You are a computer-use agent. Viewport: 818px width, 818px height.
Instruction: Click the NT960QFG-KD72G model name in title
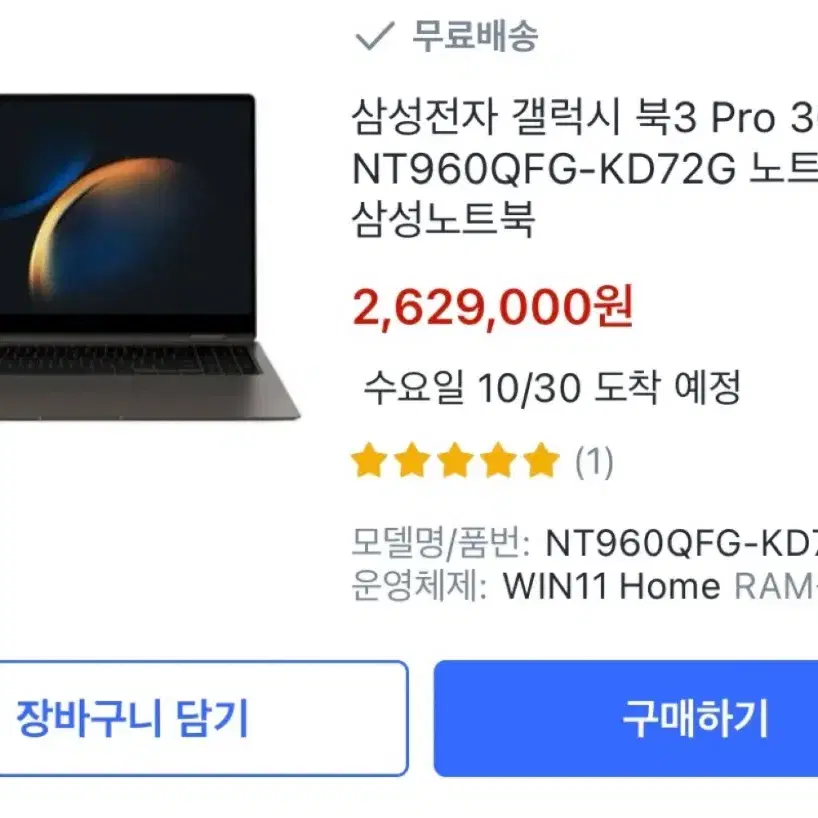pos(544,169)
